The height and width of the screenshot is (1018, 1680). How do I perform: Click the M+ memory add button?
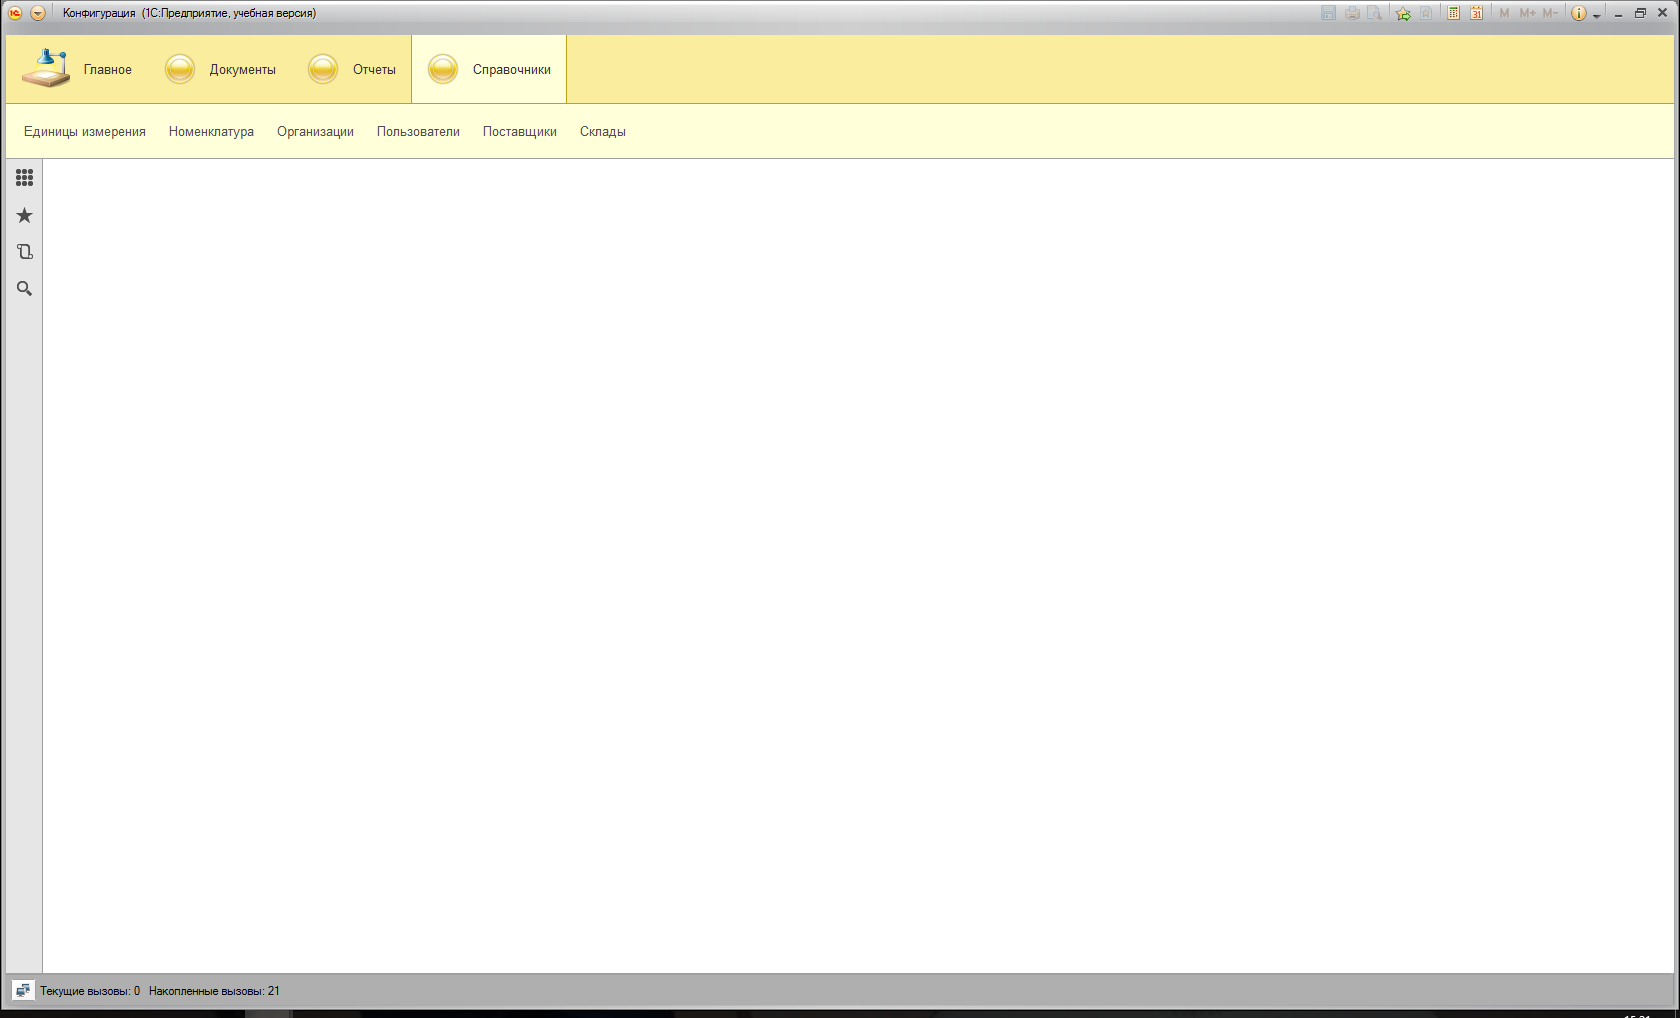click(x=1527, y=13)
